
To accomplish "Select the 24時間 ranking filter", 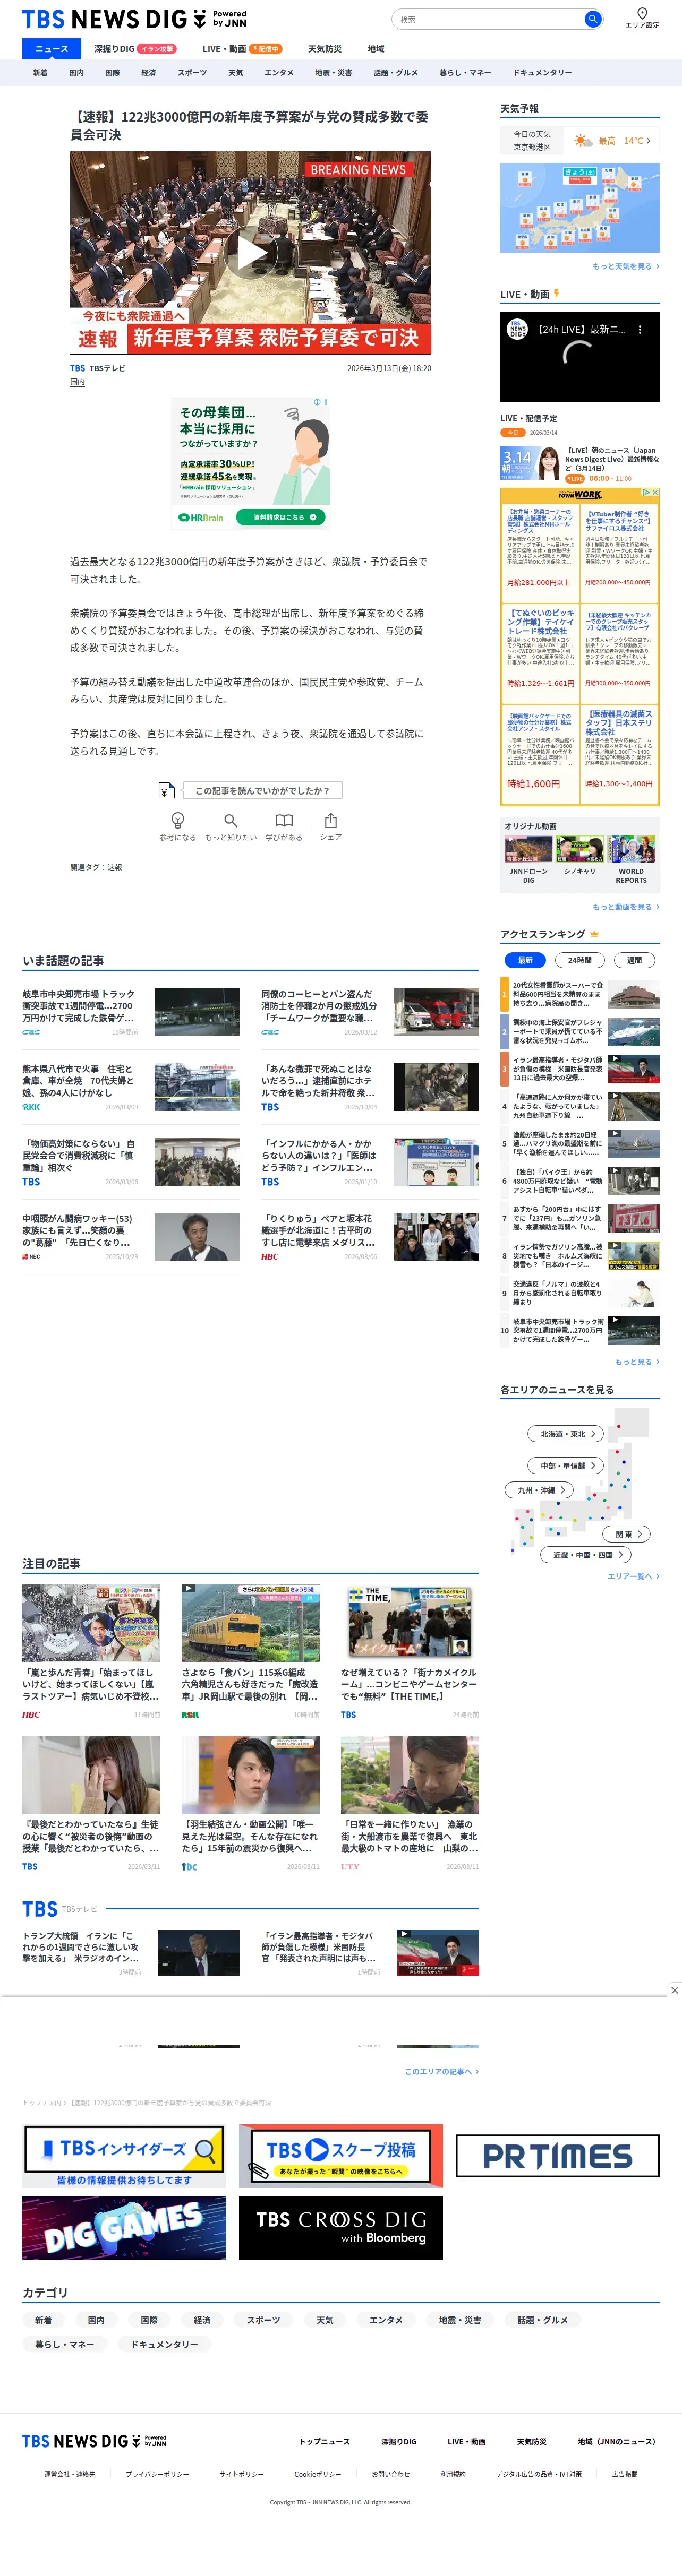I will [x=579, y=959].
